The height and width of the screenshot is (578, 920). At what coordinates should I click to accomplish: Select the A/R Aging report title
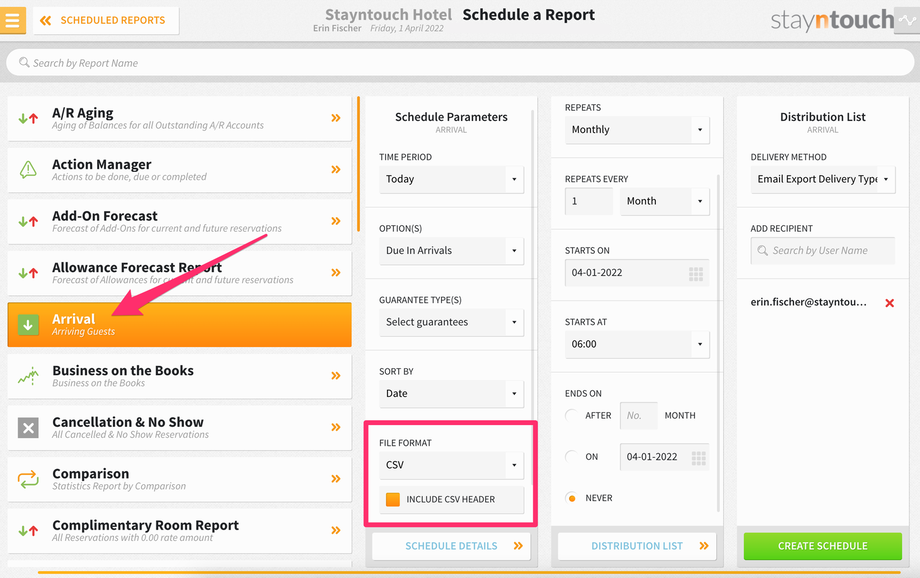pos(83,113)
